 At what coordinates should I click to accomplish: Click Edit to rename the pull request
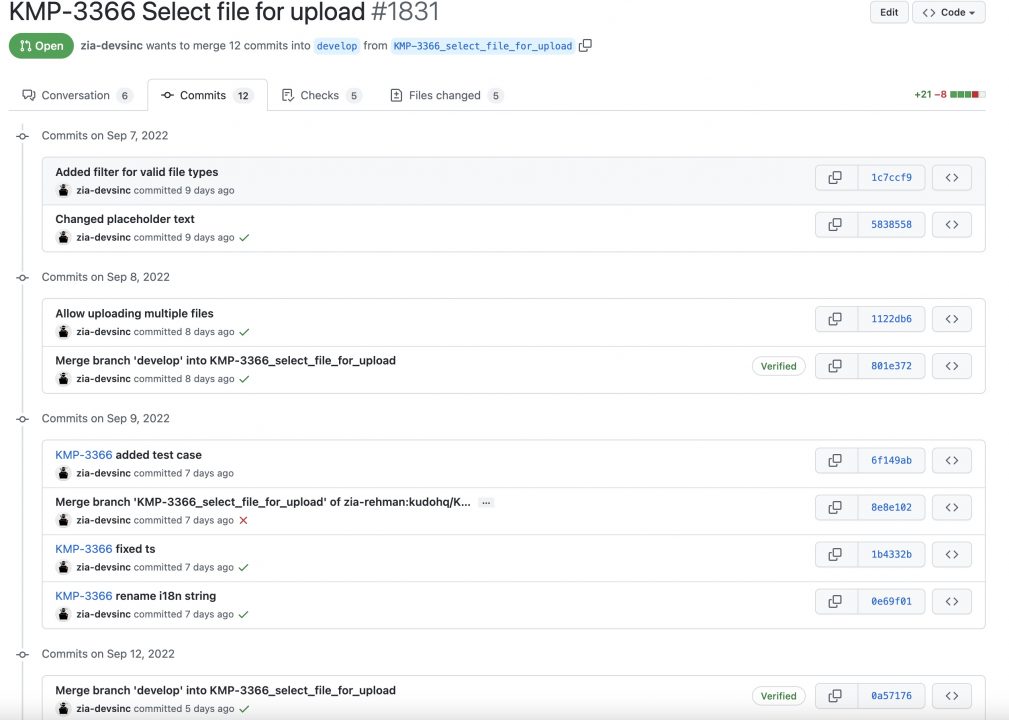tap(888, 12)
